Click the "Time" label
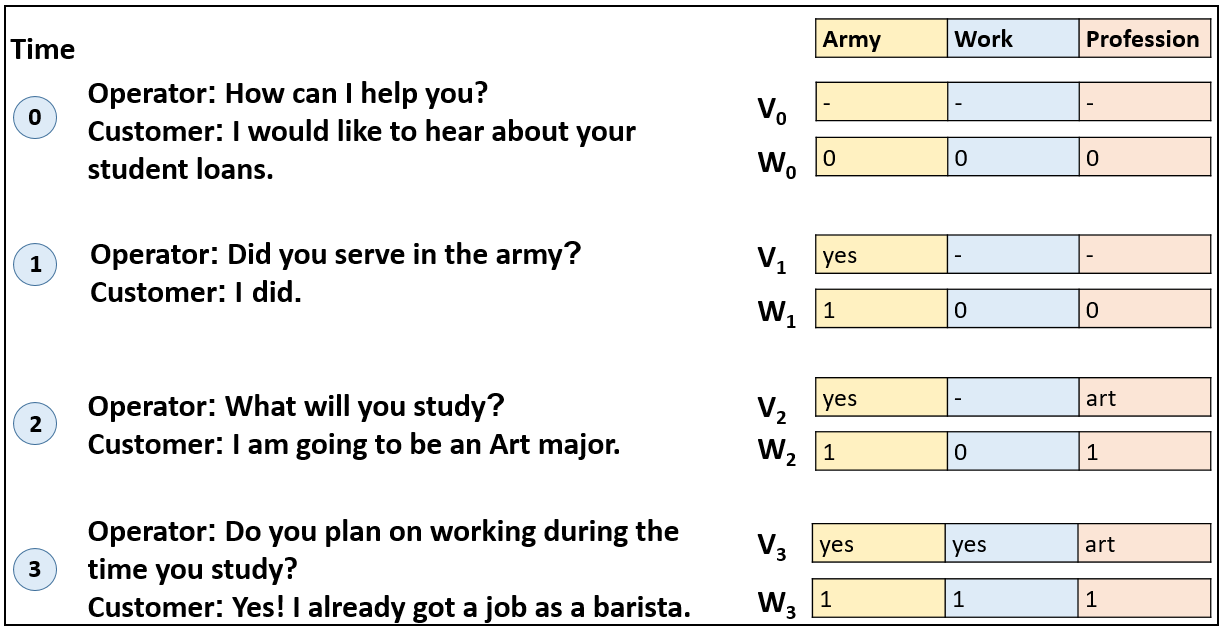The image size is (1222, 629). [43, 50]
